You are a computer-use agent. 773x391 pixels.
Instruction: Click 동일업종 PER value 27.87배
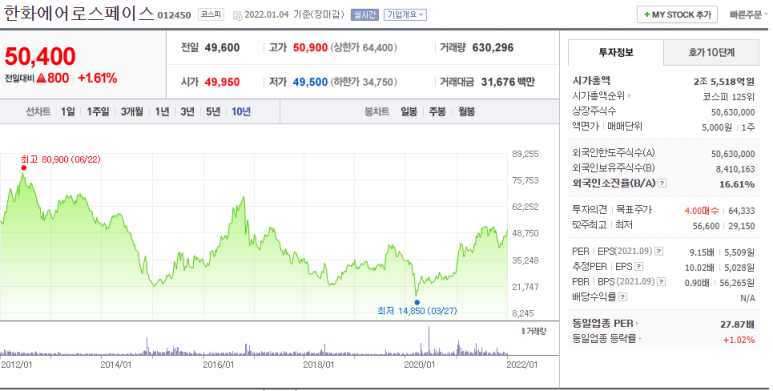point(738,324)
